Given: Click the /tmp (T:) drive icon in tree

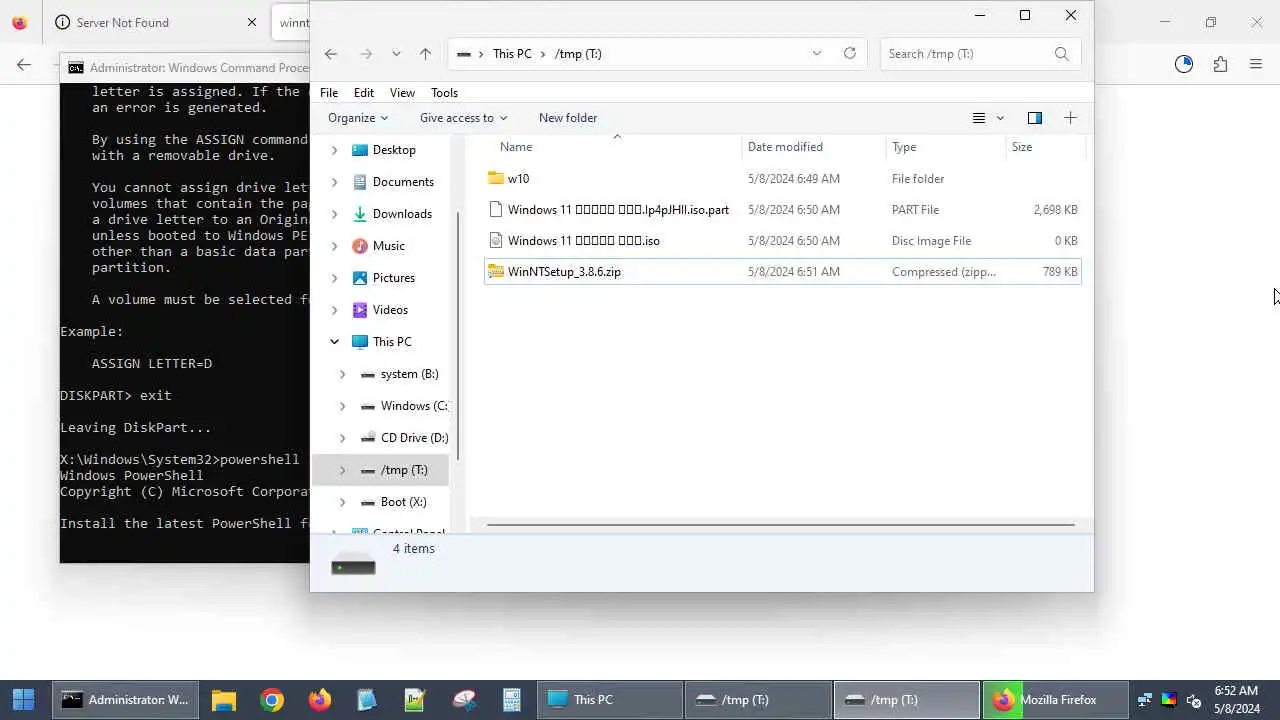Looking at the screenshot, I should point(367,470).
